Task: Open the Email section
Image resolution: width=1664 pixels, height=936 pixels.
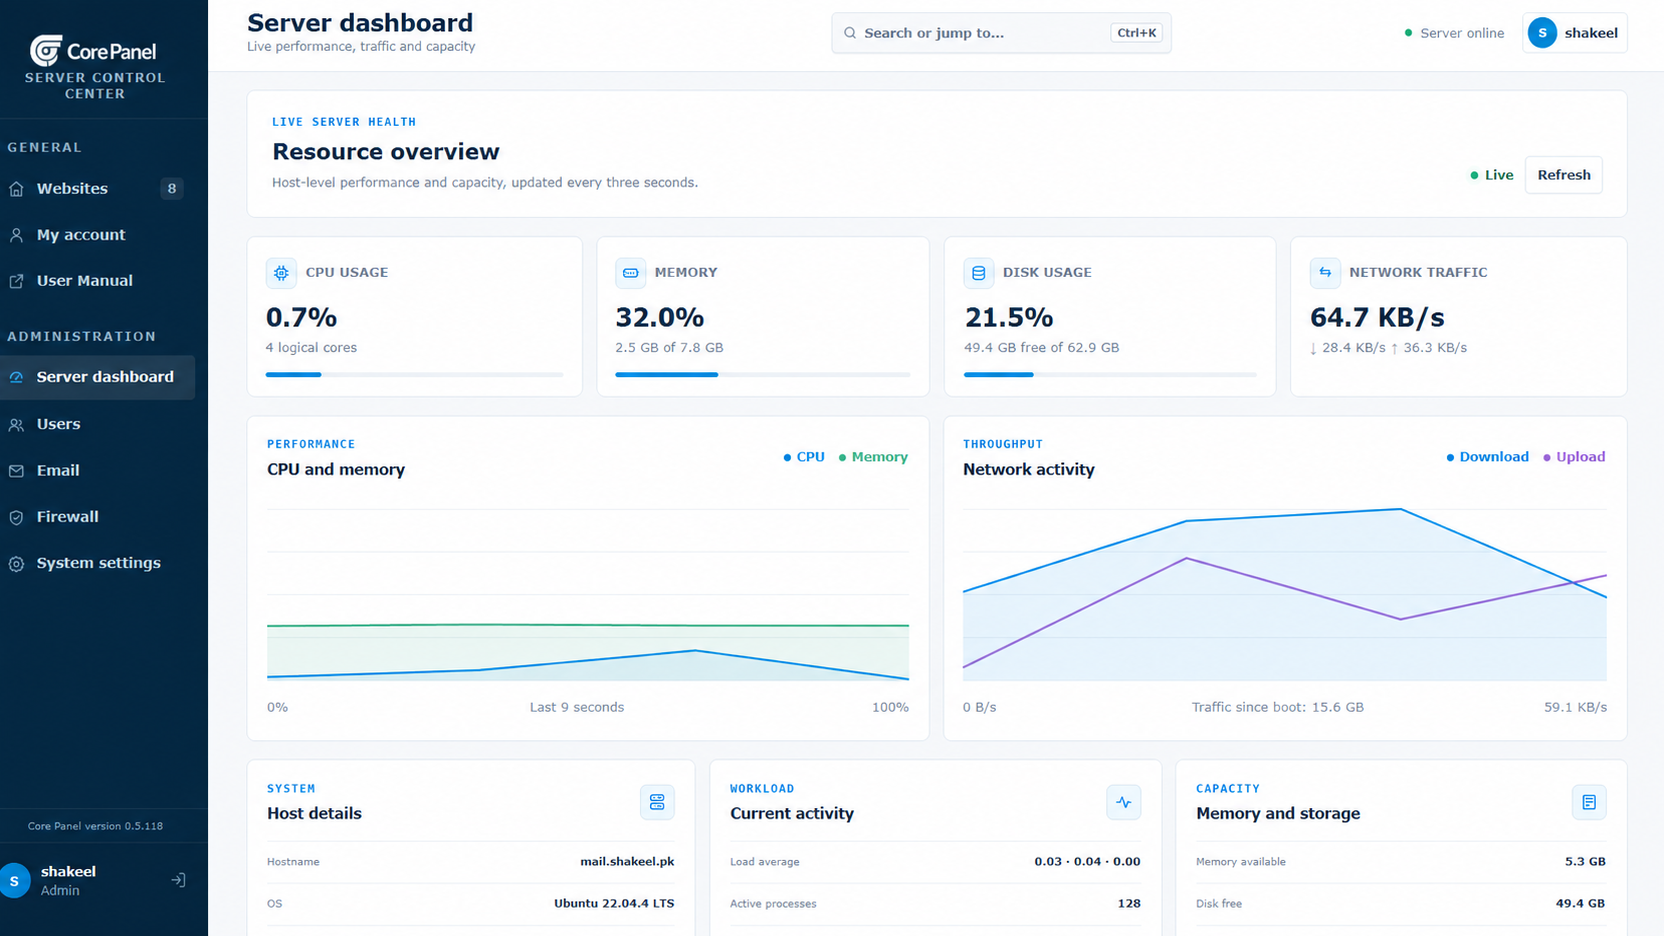Action: [97, 470]
